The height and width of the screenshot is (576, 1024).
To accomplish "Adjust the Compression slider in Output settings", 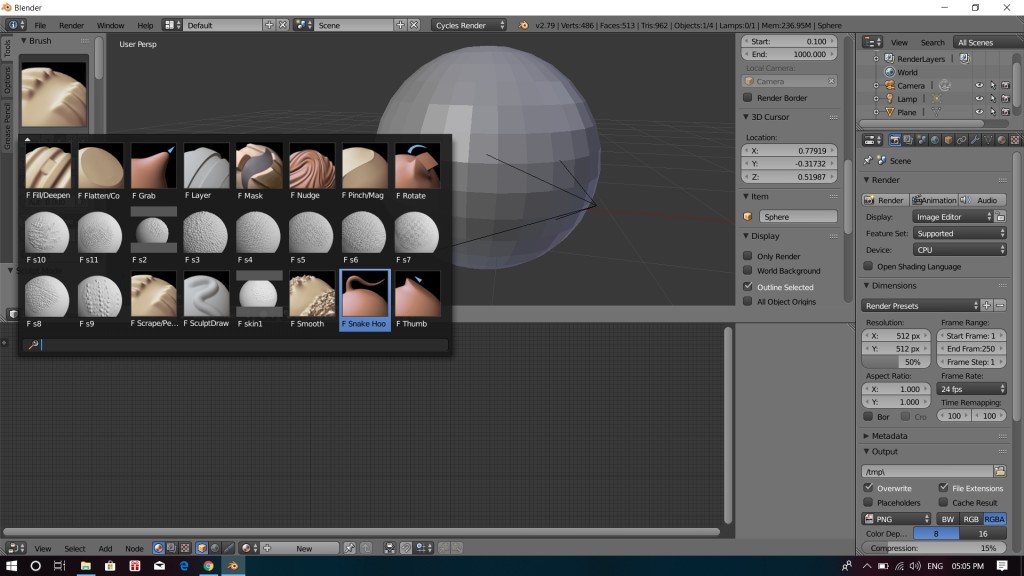I will coord(935,547).
